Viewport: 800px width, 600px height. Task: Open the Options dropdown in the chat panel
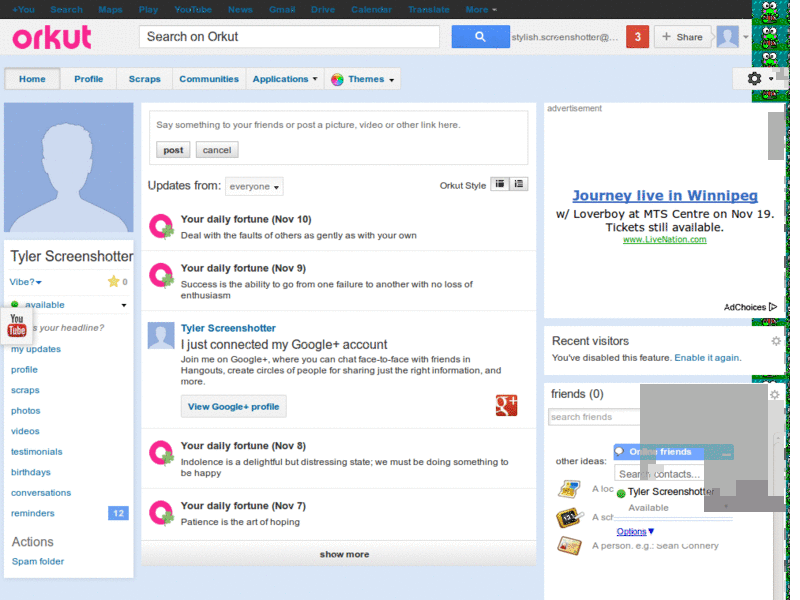click(x=635, y=532)
